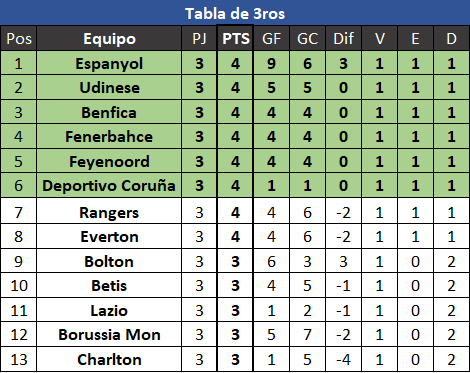This screenshot has width=470, height=373.
Task: Select the Espanyol team cell
Action: point(109,63)
